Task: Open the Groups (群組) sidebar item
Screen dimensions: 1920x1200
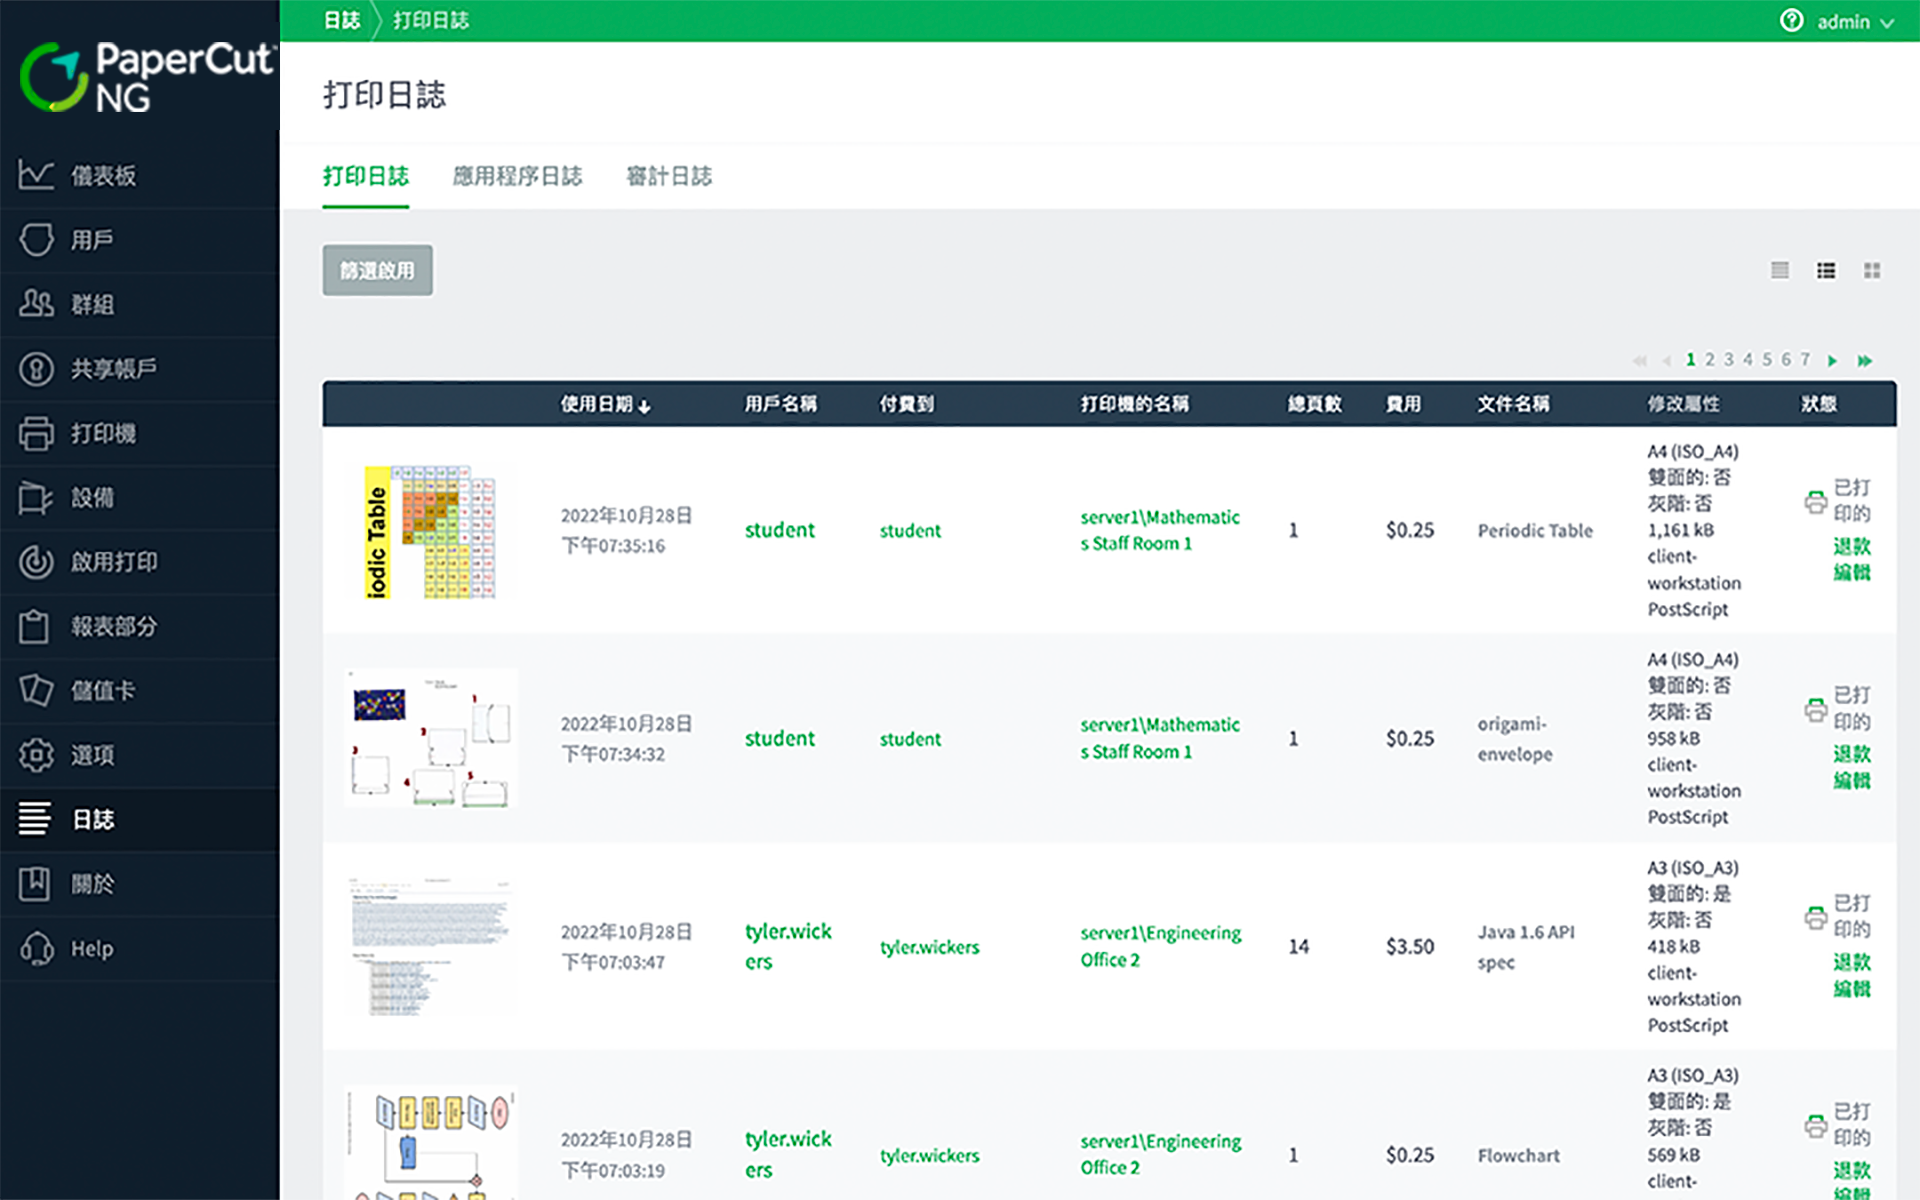Action: [92, 304]
